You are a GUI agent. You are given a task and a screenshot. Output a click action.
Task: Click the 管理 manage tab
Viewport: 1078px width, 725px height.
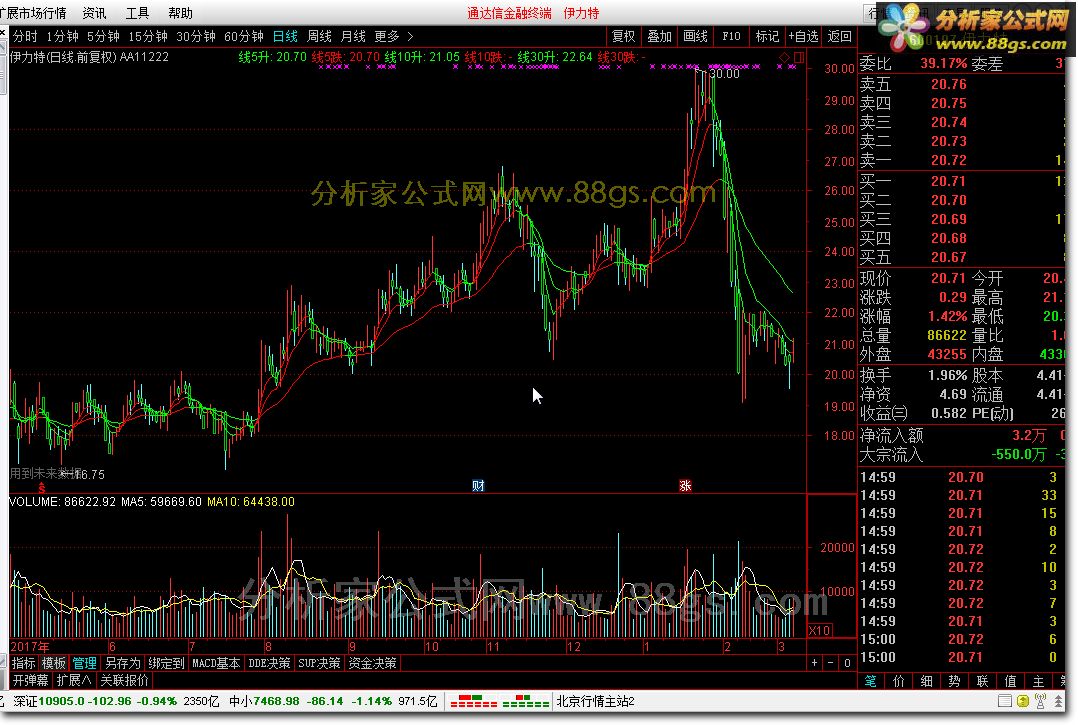point(85,663)
